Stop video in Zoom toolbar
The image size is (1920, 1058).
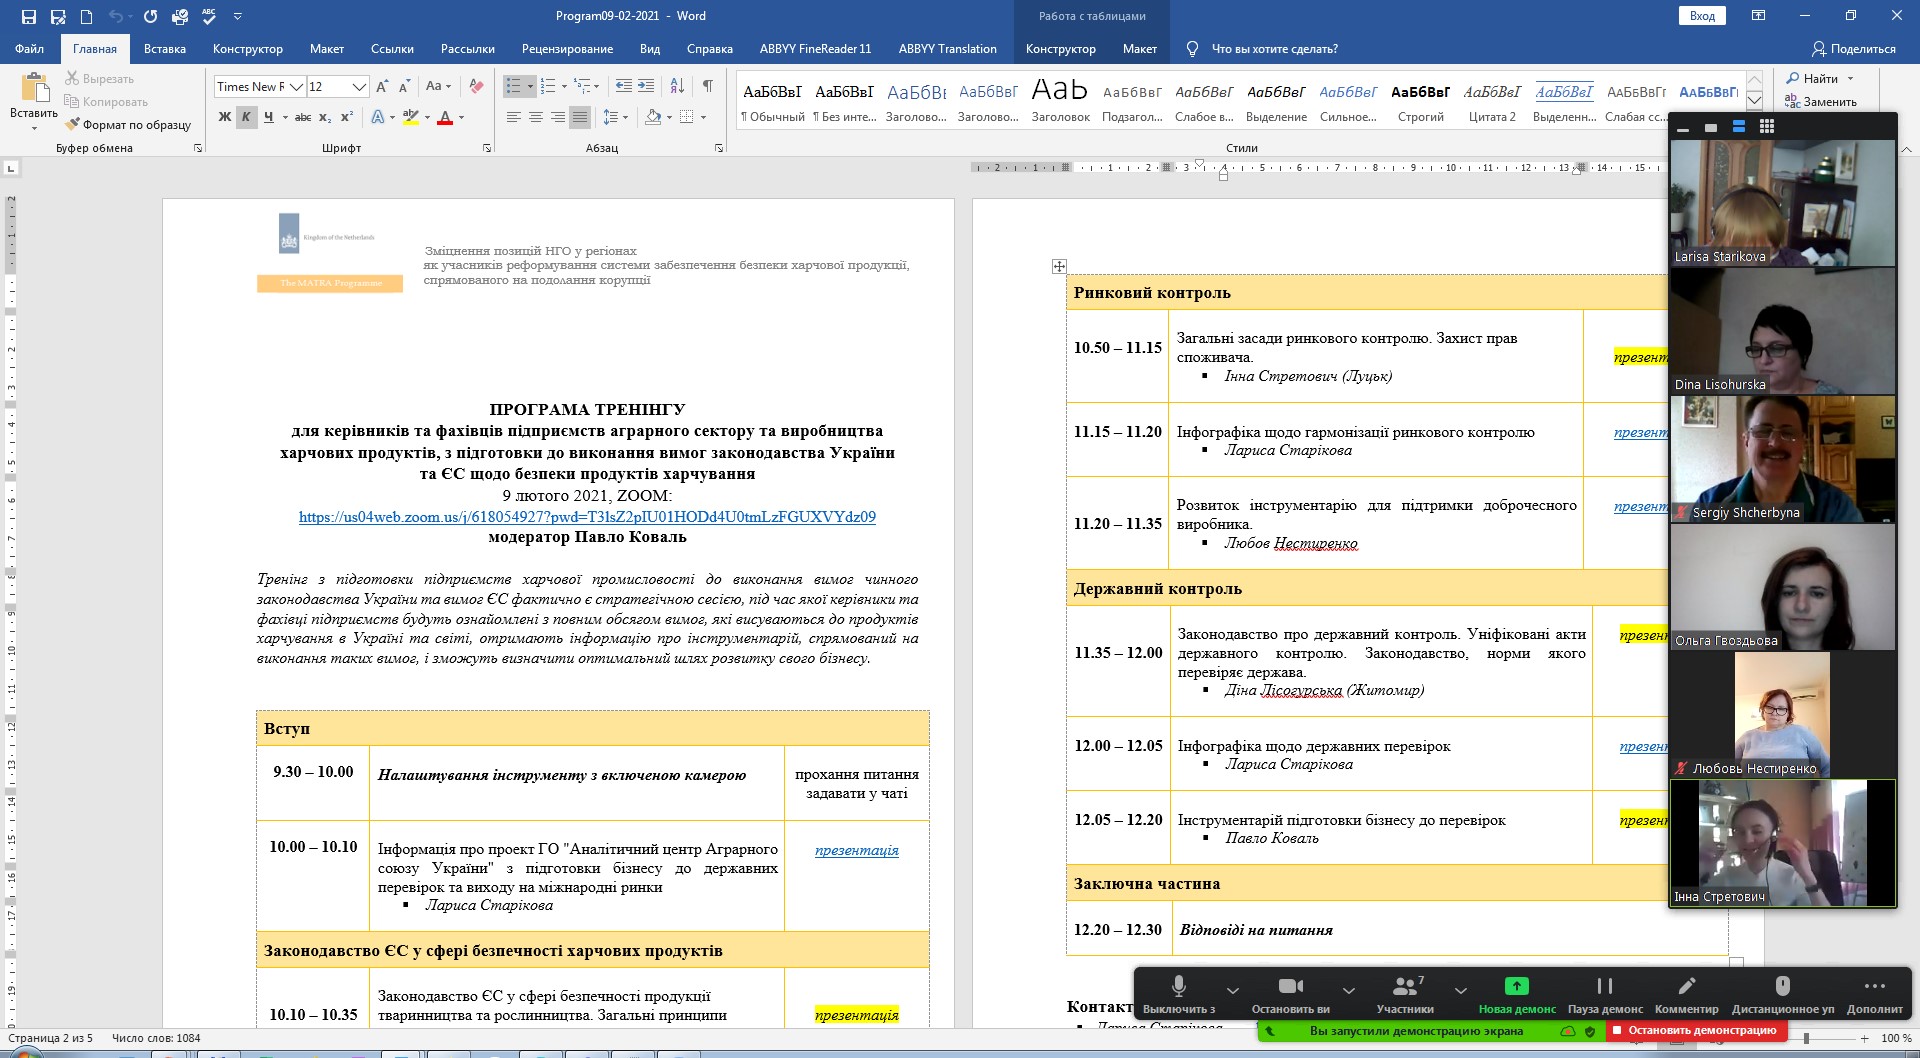tap(1291, 992)
